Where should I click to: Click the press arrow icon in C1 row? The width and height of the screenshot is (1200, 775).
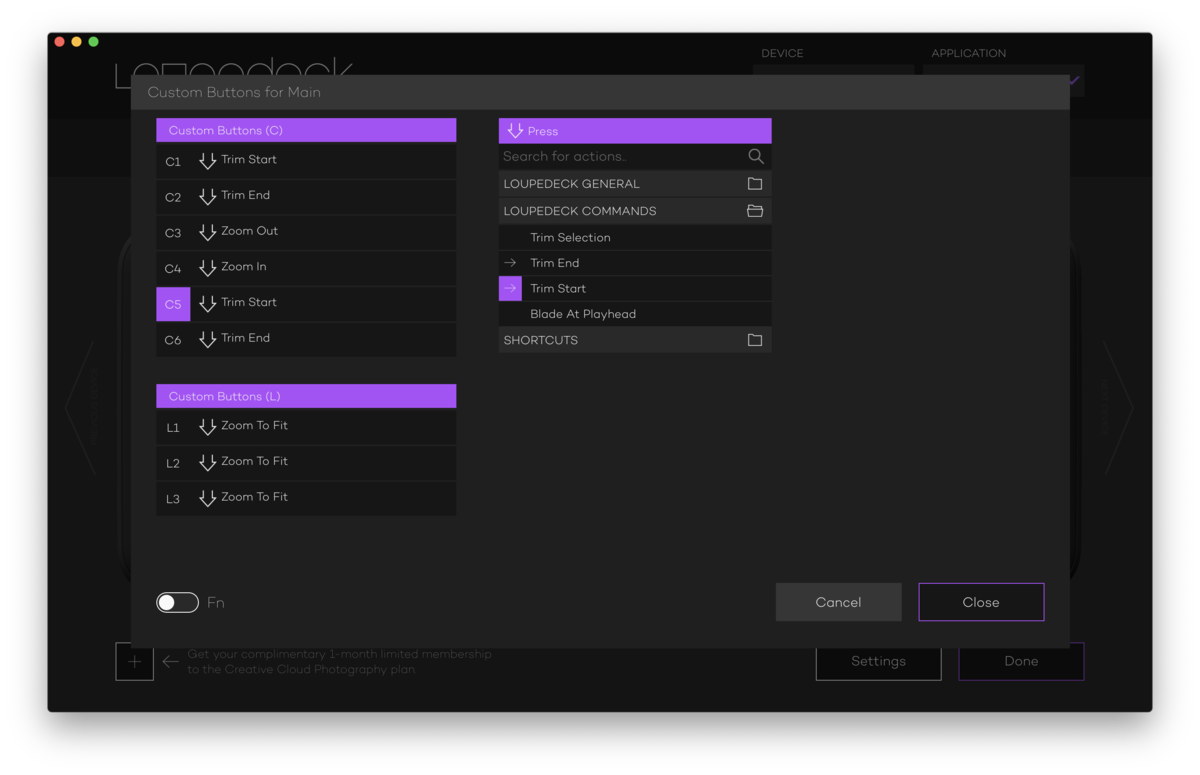pos(208,161)
